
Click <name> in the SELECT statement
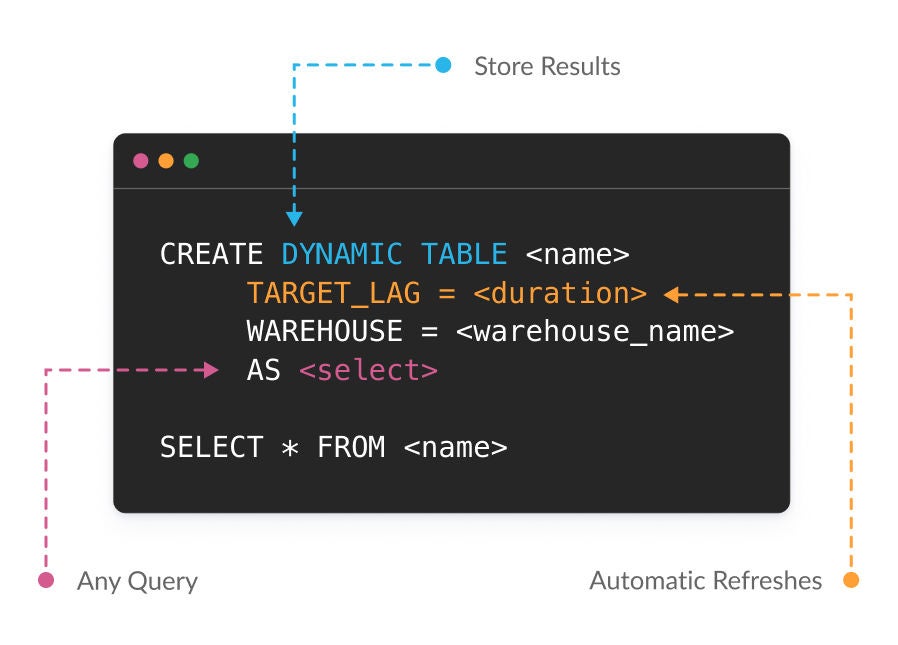point(455,447)
